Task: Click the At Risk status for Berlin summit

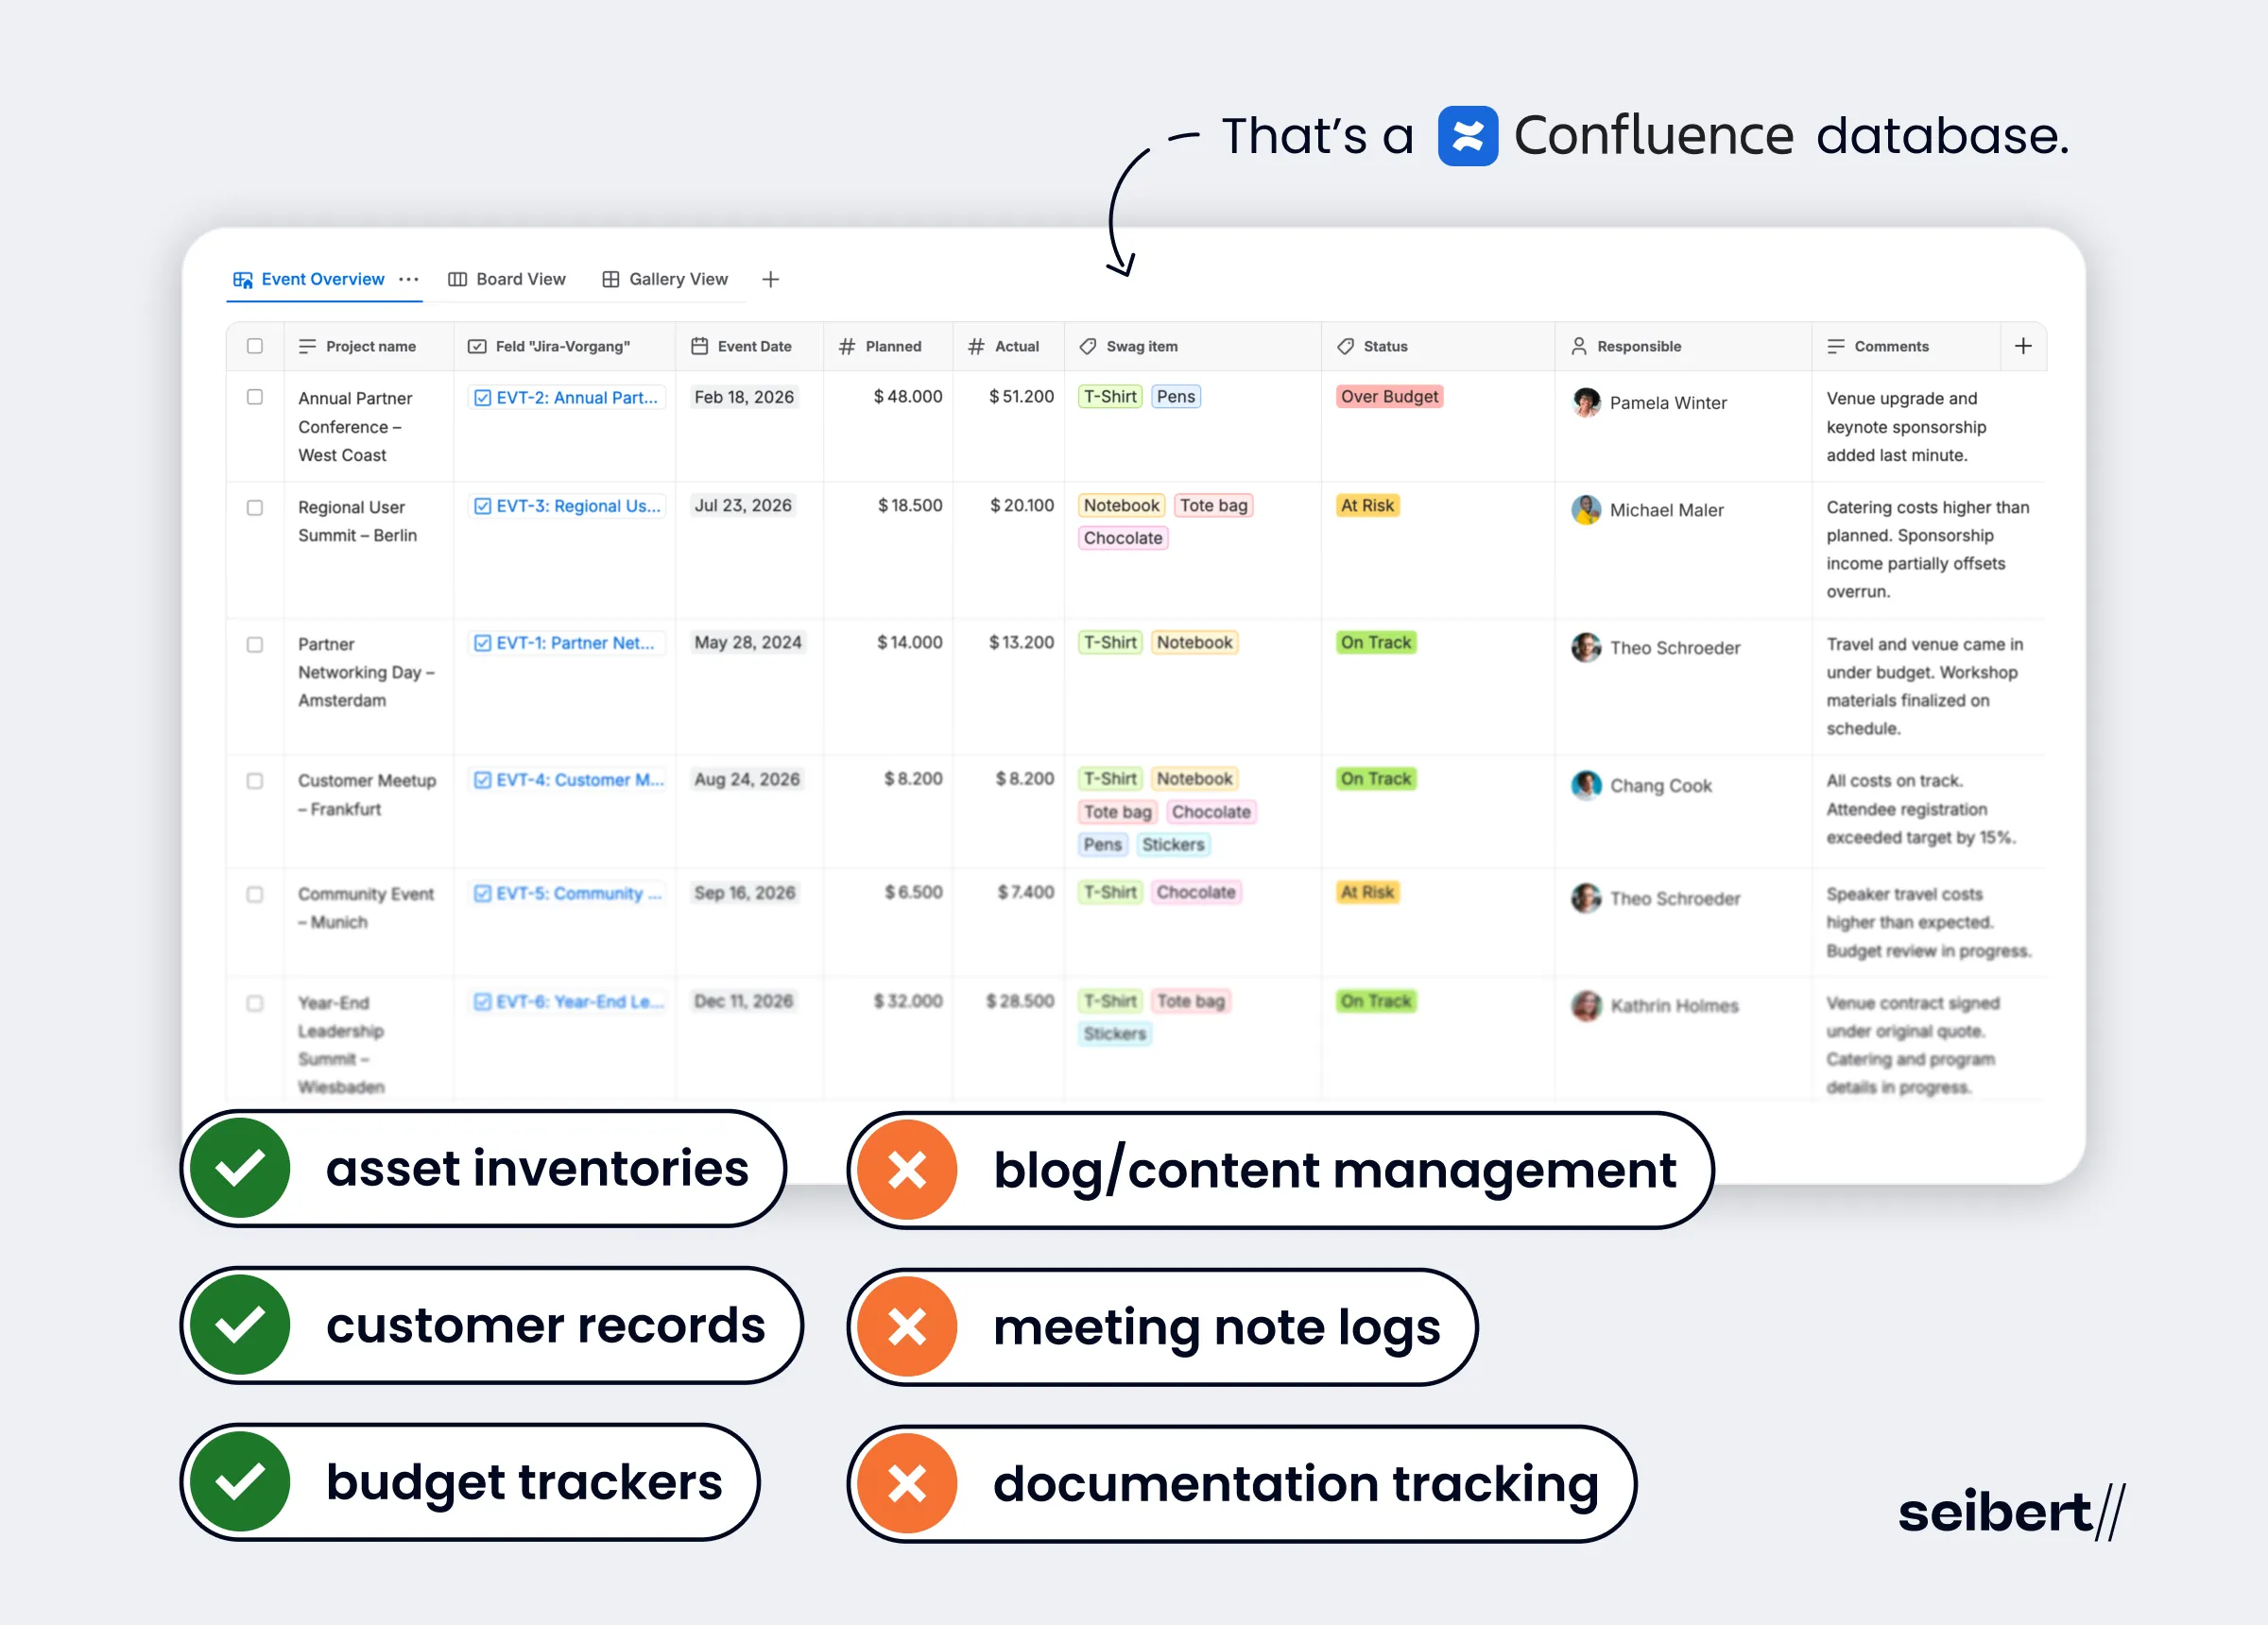Action: click(1367, 505)
